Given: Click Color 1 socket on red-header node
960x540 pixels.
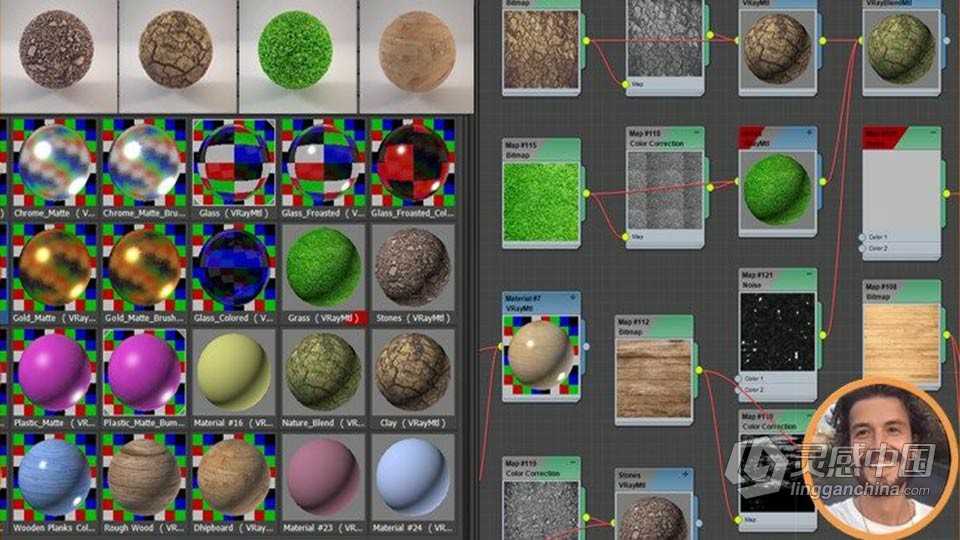Looking at the screenshot, I should (862, 237).
